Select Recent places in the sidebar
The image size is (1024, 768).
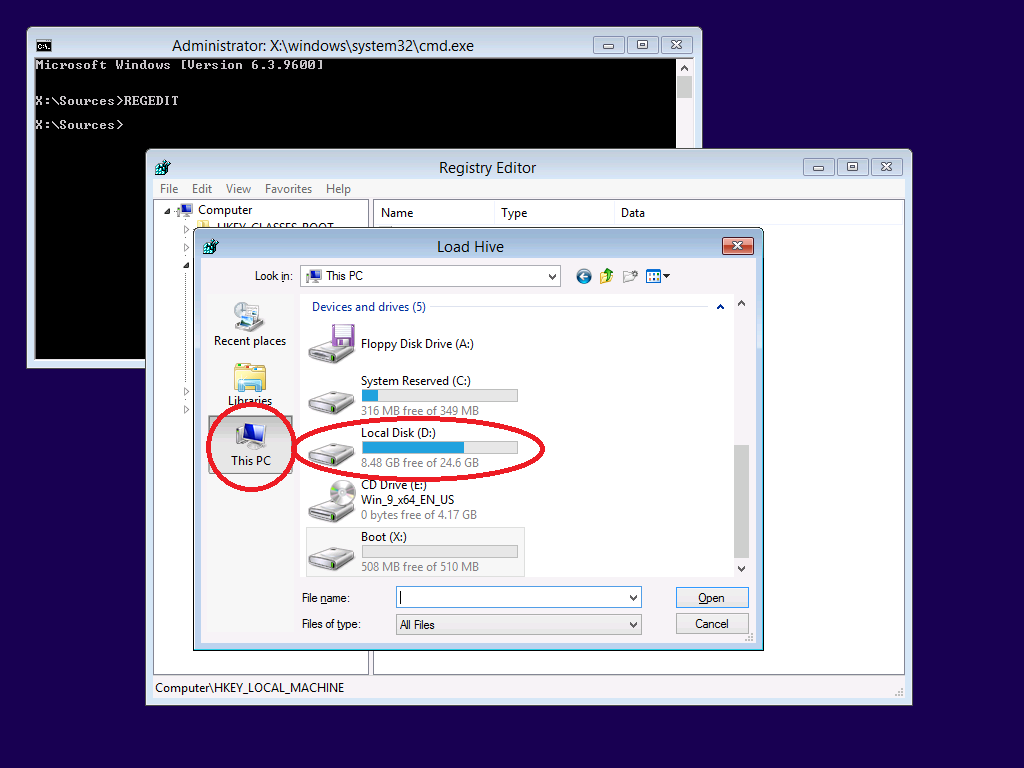249,325
